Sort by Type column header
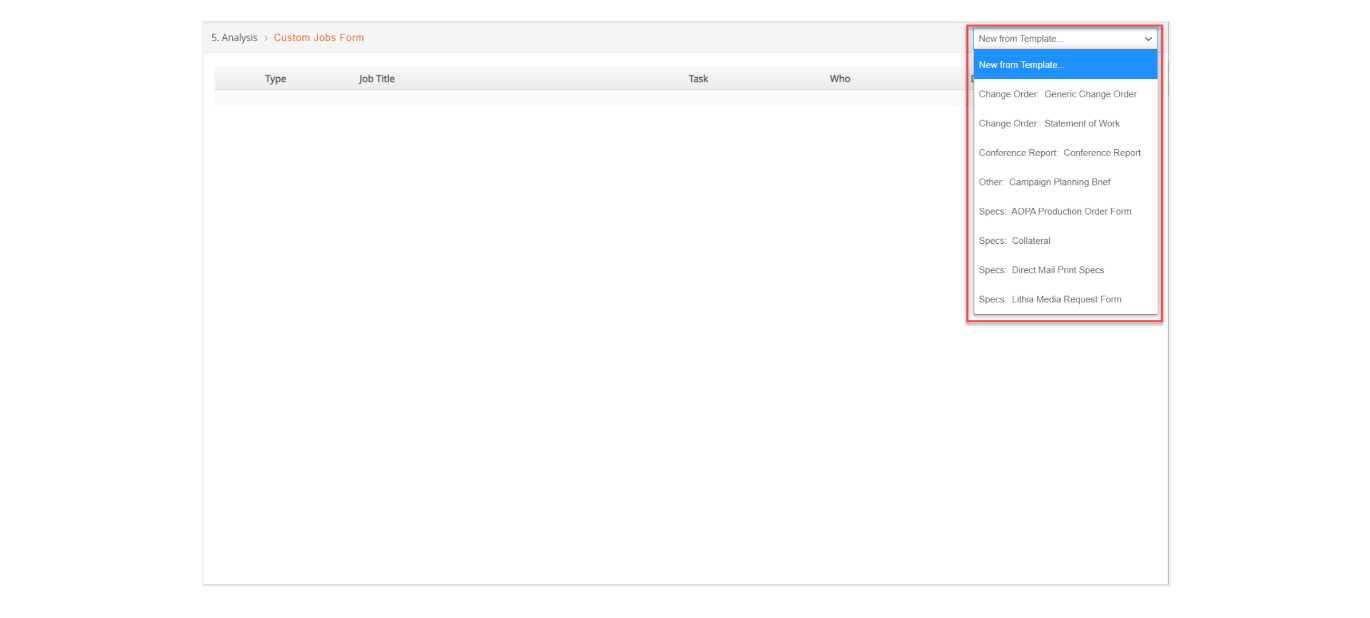 tap(275, 79)
